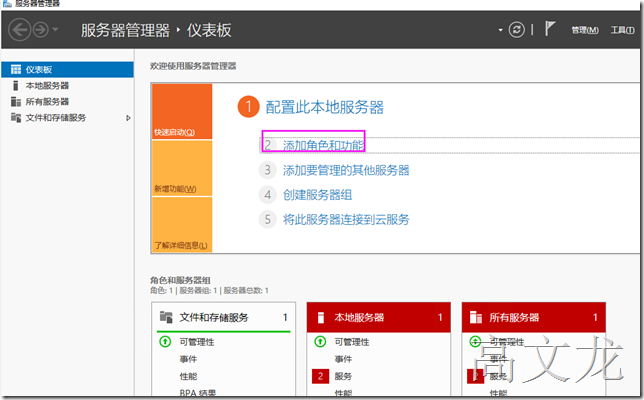Open the notifications flag
Screen dimensions: 644x400
point(550,29)
